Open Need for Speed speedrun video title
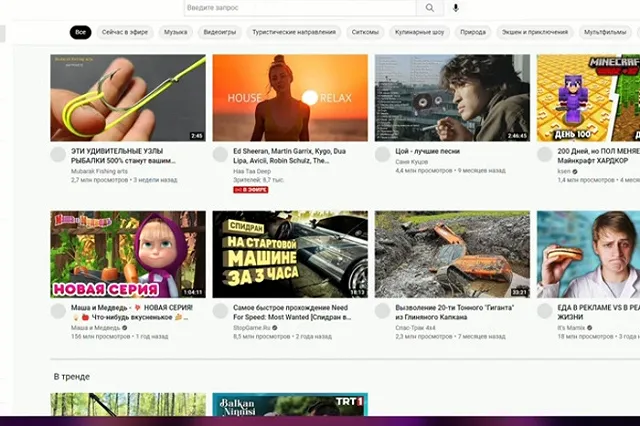Image resolution: width=640 pixels, height=426 pixels. point(292,311)
